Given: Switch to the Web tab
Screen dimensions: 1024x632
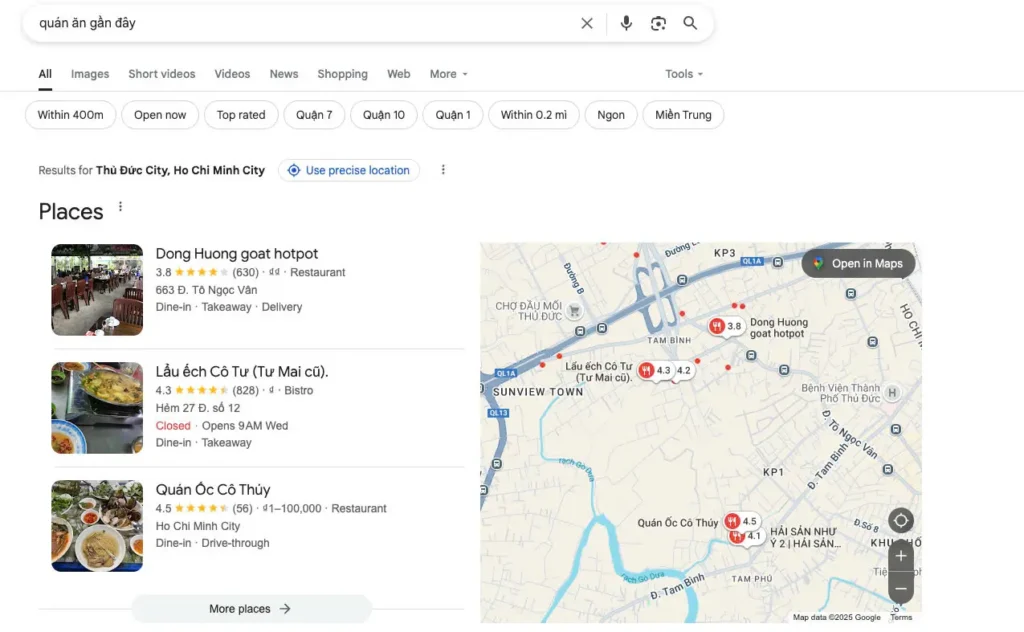Looking at the screenshot, I should 398,74.
